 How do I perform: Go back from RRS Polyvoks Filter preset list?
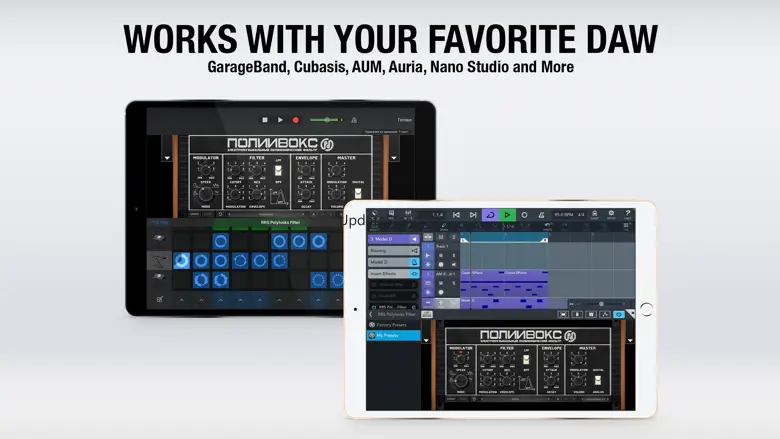tap(371, 314)
